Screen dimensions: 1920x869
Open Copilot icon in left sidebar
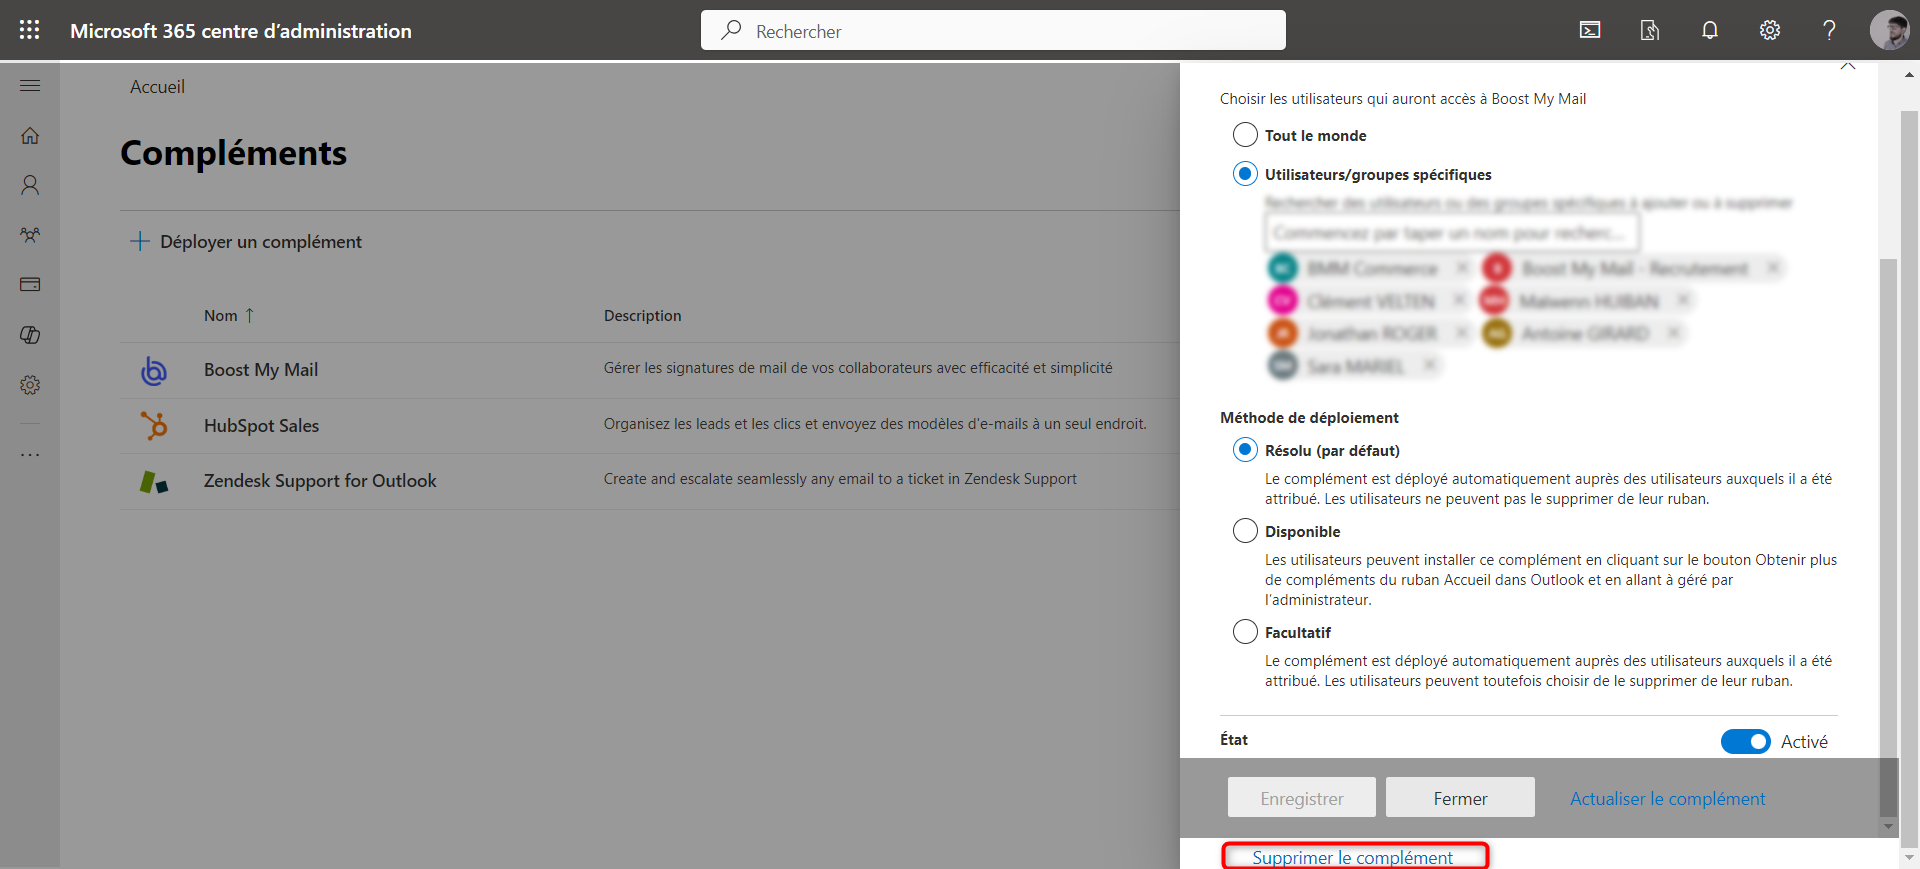(x=30, y=335)
